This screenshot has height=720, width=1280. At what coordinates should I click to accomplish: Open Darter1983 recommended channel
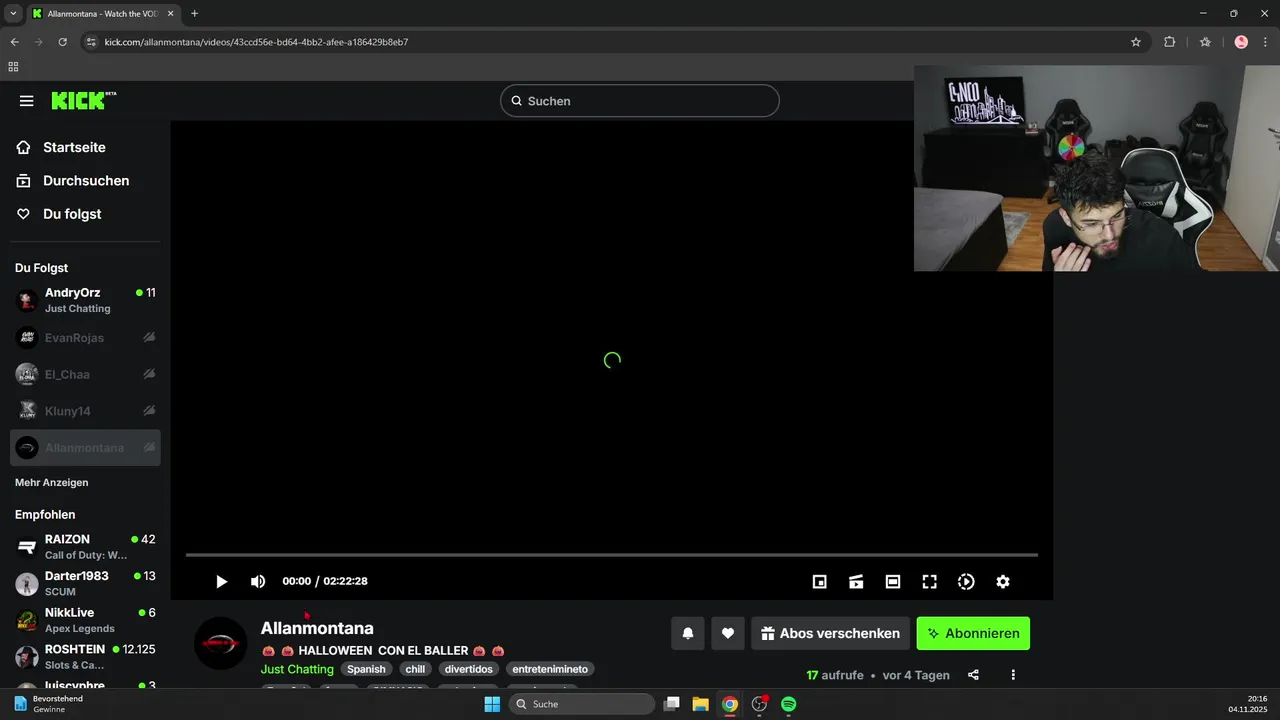(x=85, y=583)
